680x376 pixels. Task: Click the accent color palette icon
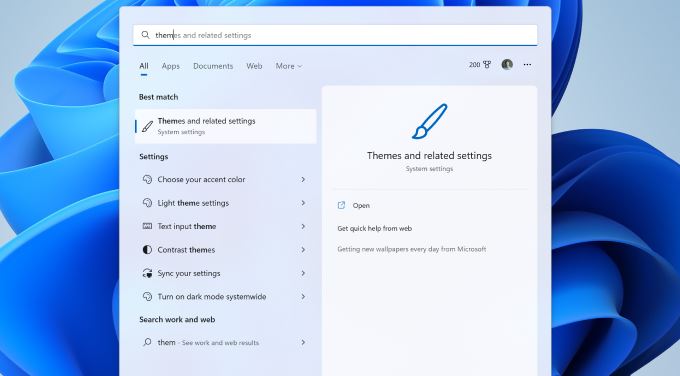click(147, 179)
